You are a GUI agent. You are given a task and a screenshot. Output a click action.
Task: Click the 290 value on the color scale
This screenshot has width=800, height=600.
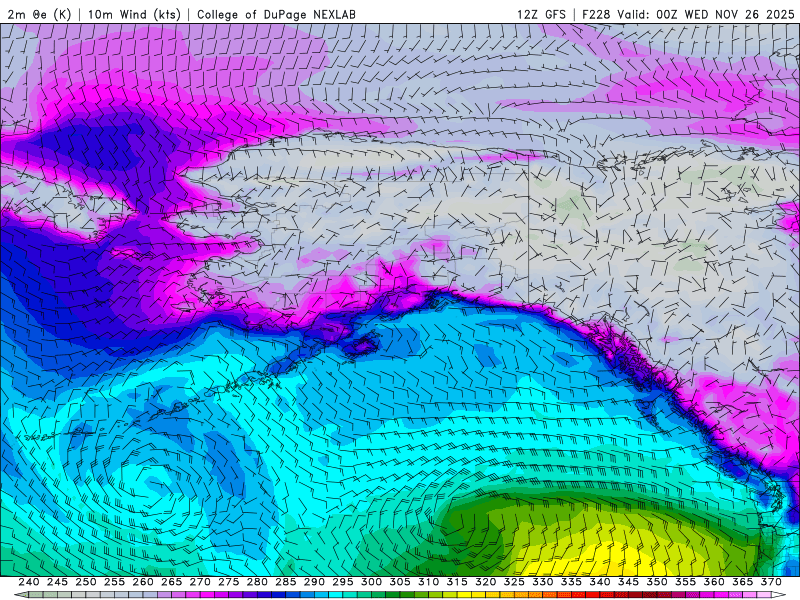pos(314,582)
